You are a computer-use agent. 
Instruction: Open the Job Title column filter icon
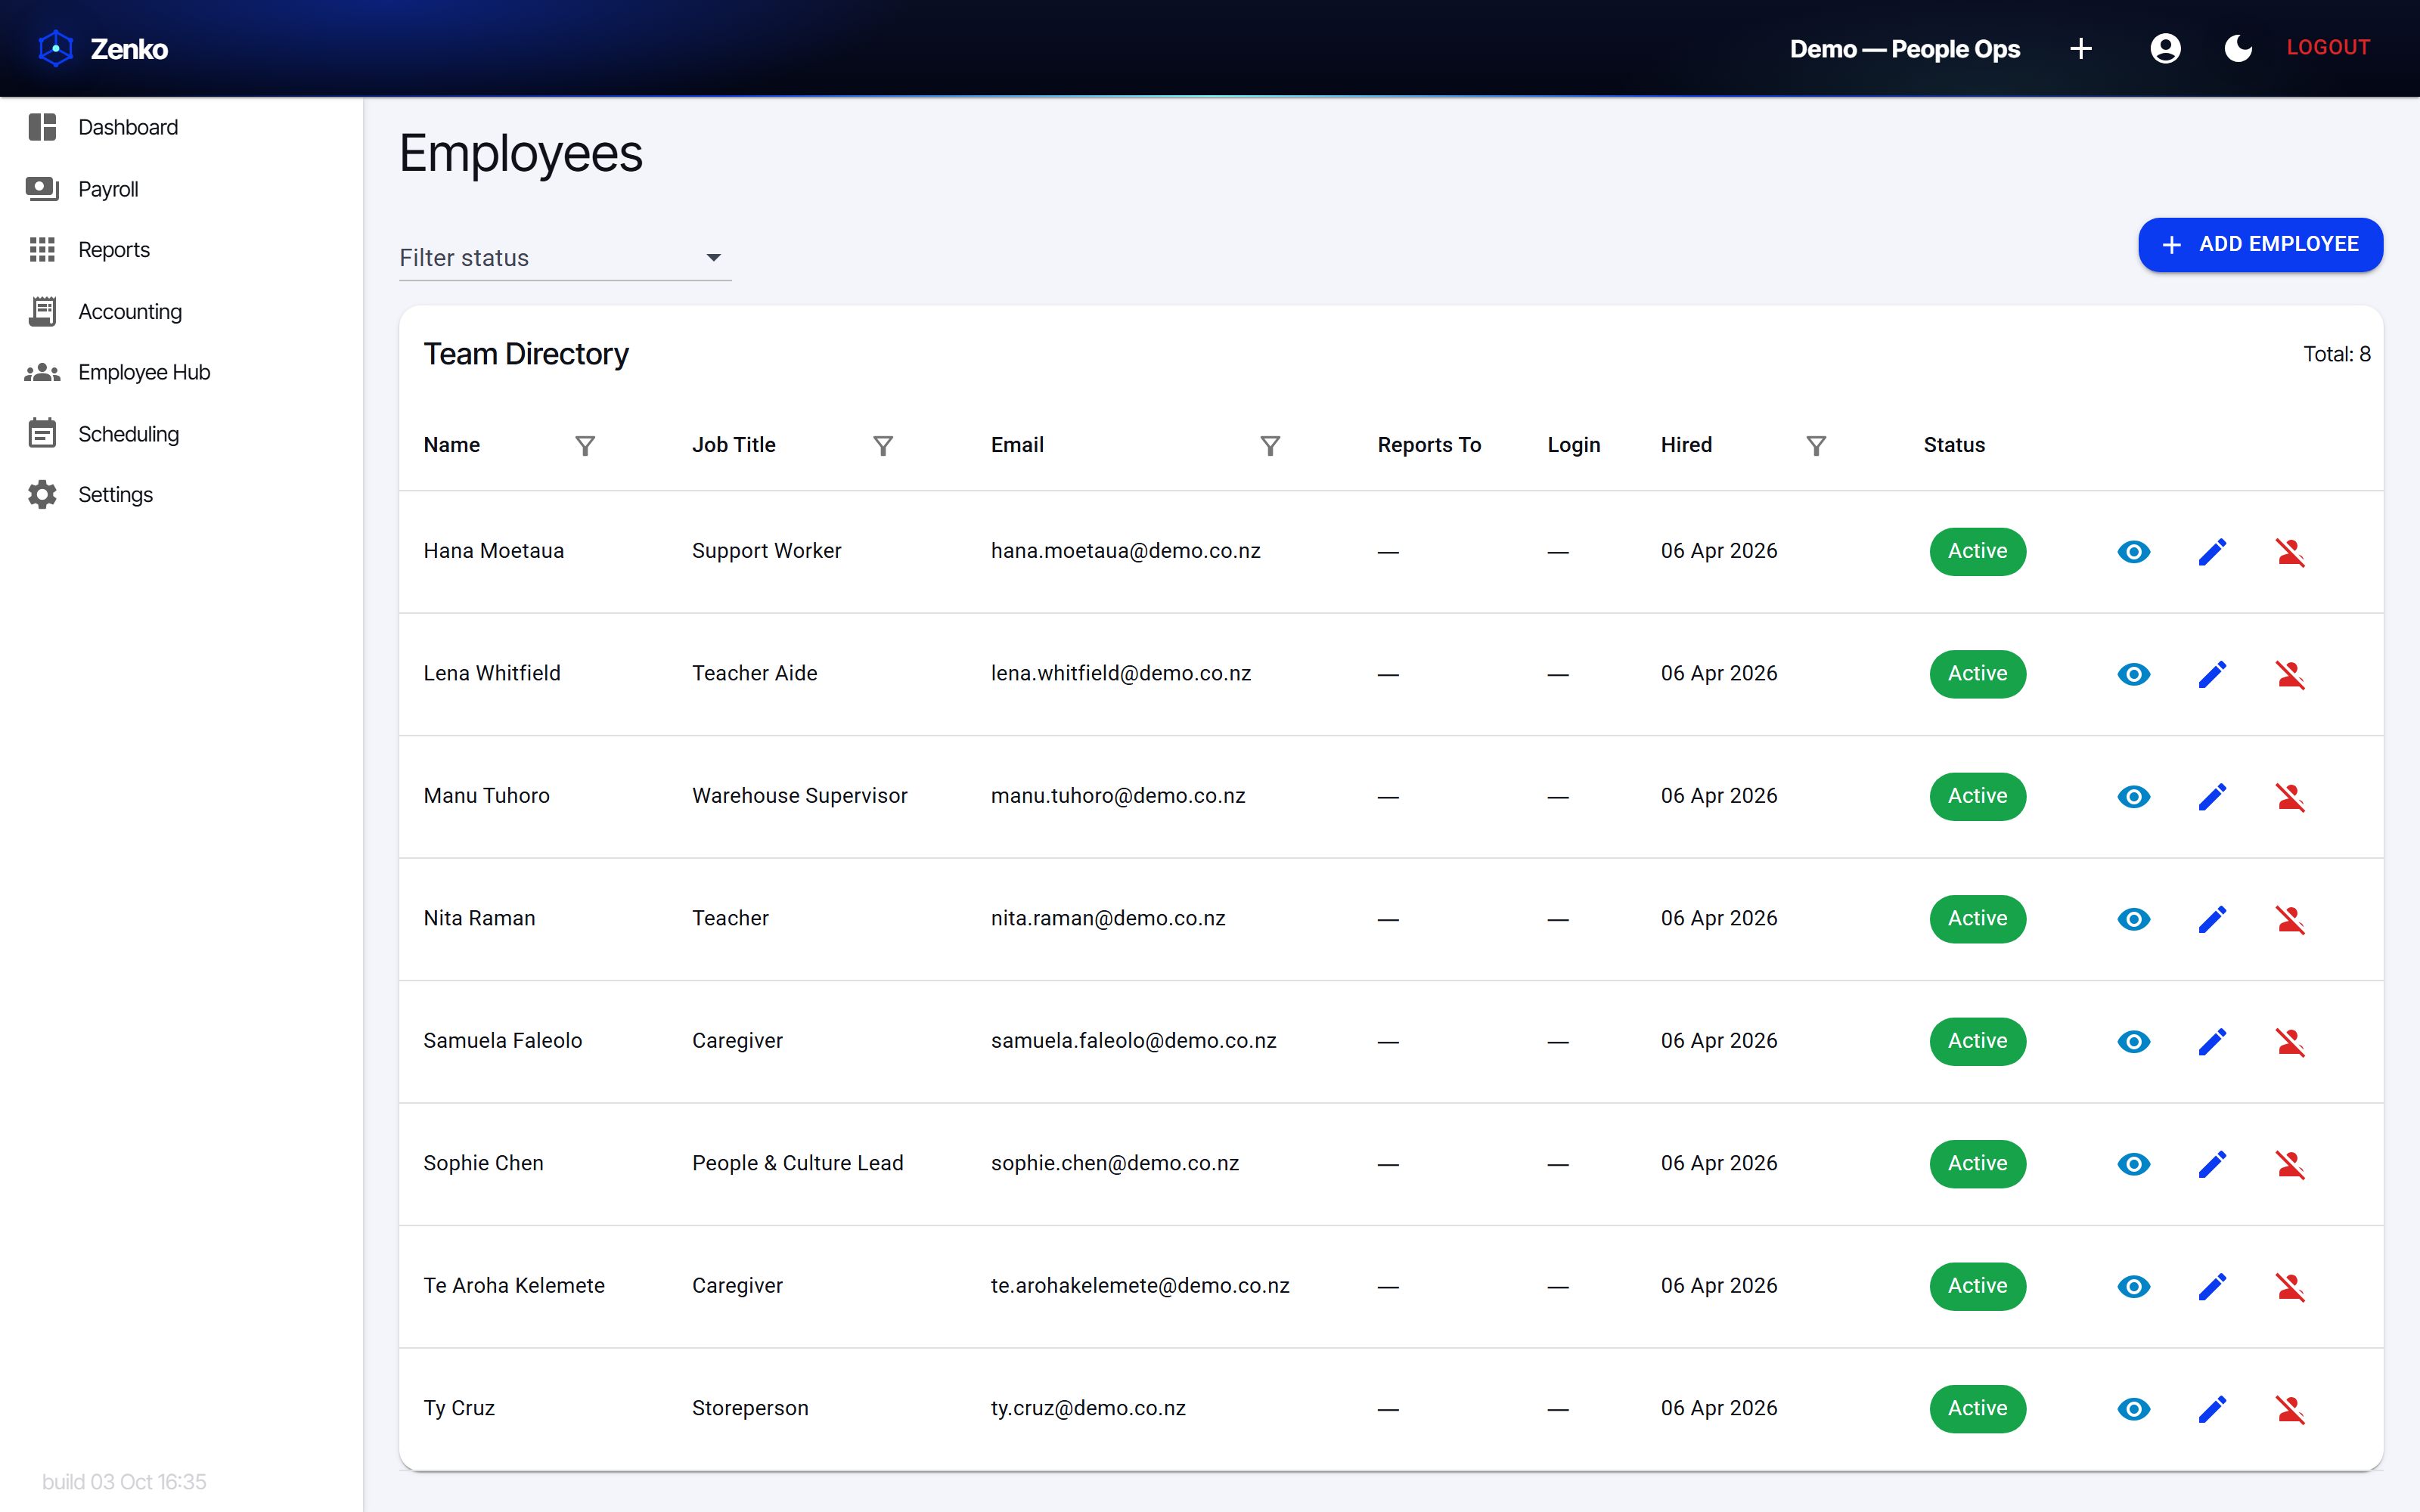pos(883,445)
